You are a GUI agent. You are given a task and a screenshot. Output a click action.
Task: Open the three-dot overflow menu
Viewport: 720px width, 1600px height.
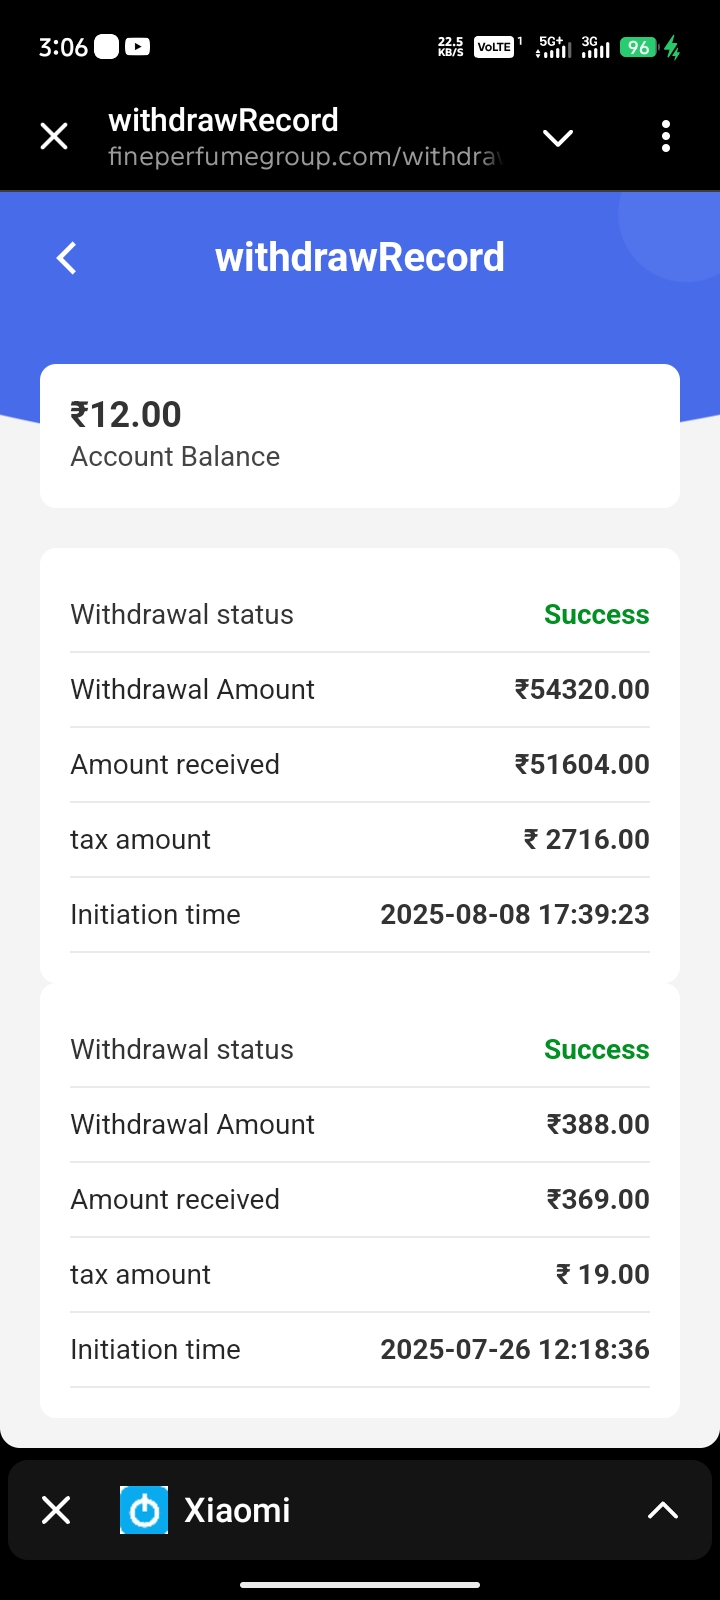pyautogui.click(x=666, y=136)
